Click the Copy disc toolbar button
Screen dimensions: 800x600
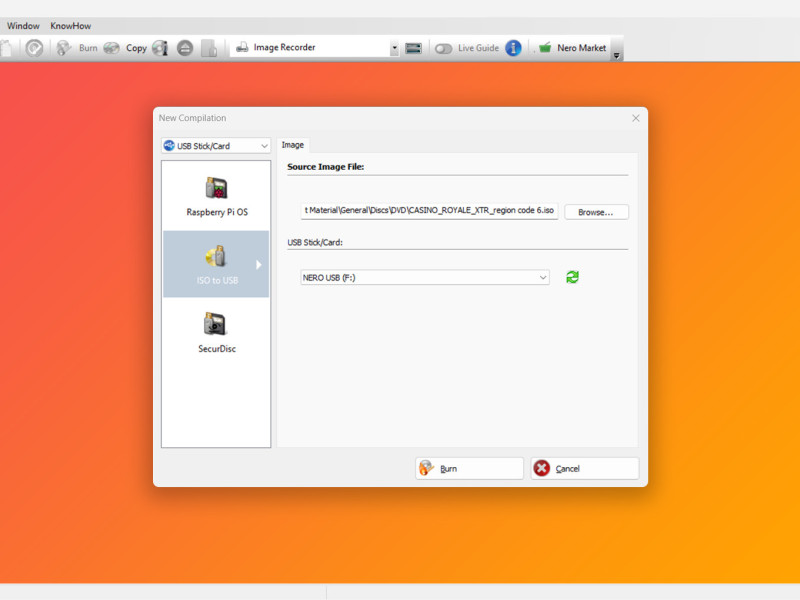pos(125,48)
